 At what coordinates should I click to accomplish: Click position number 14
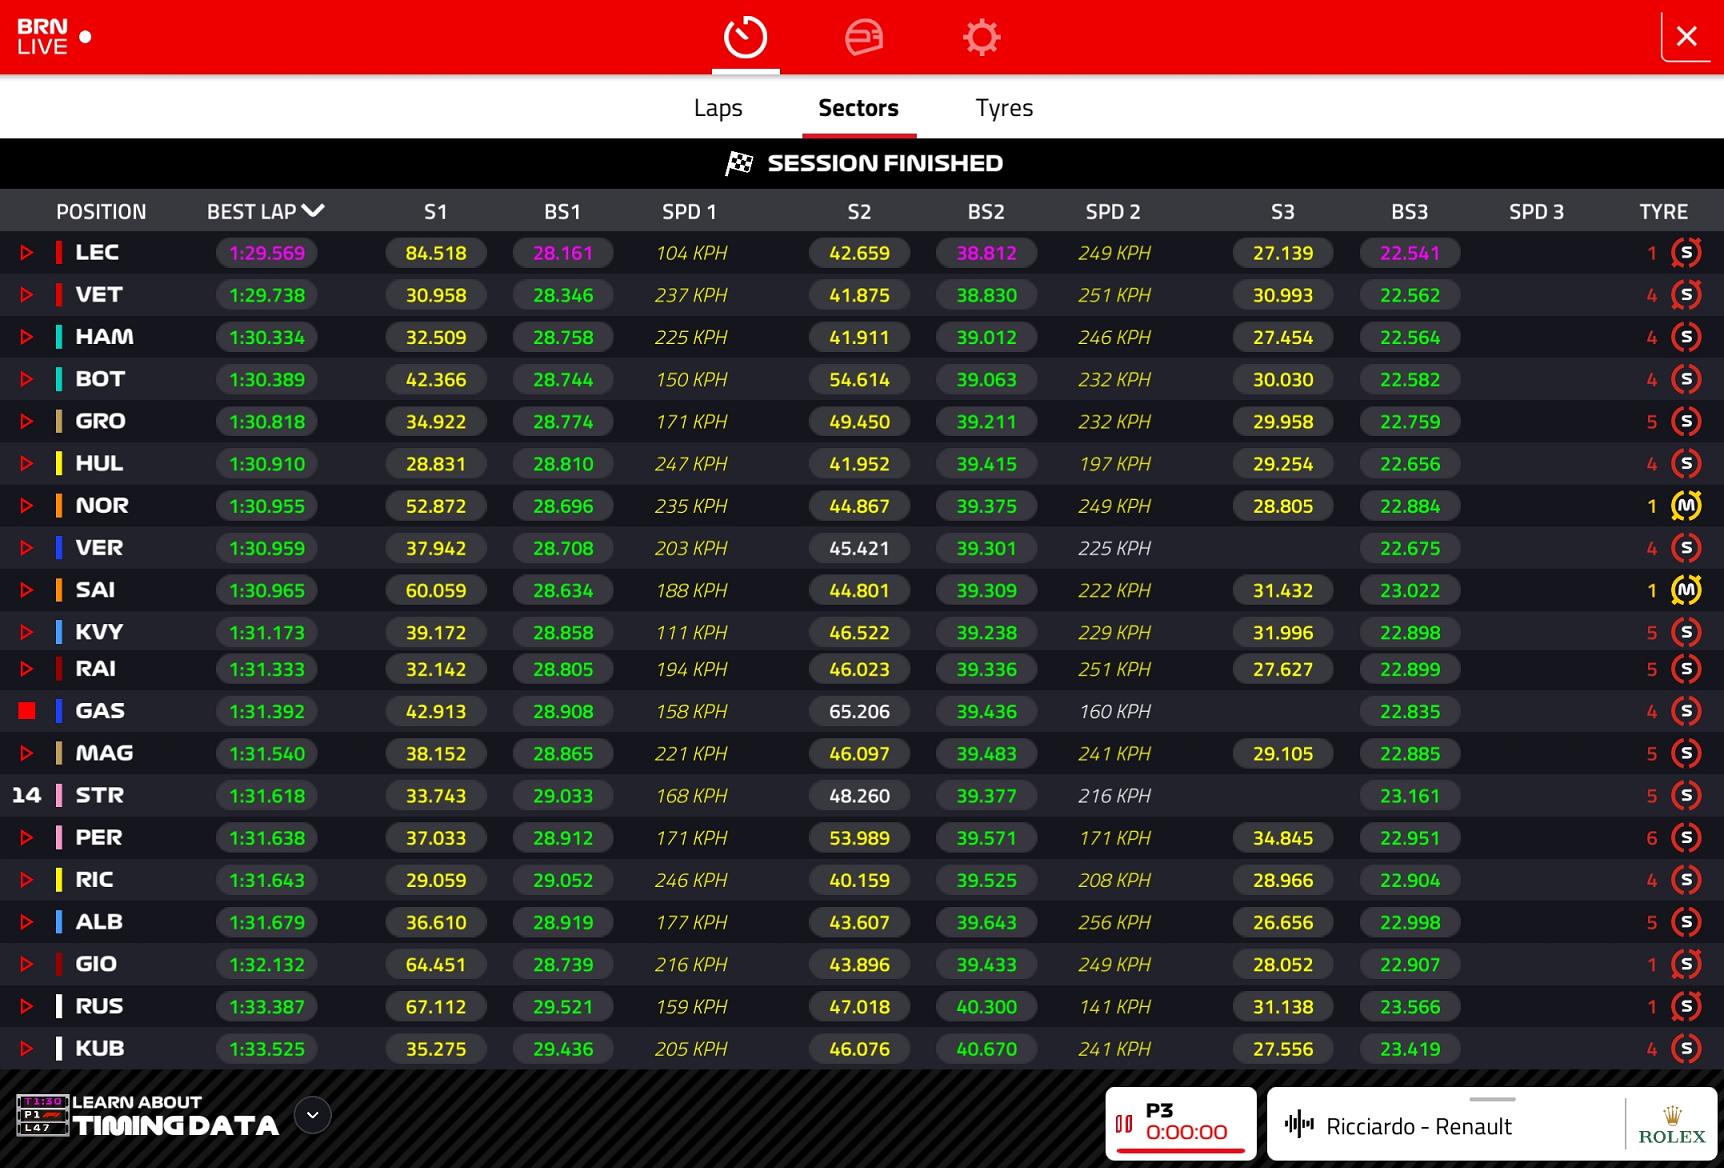point(27,796)
